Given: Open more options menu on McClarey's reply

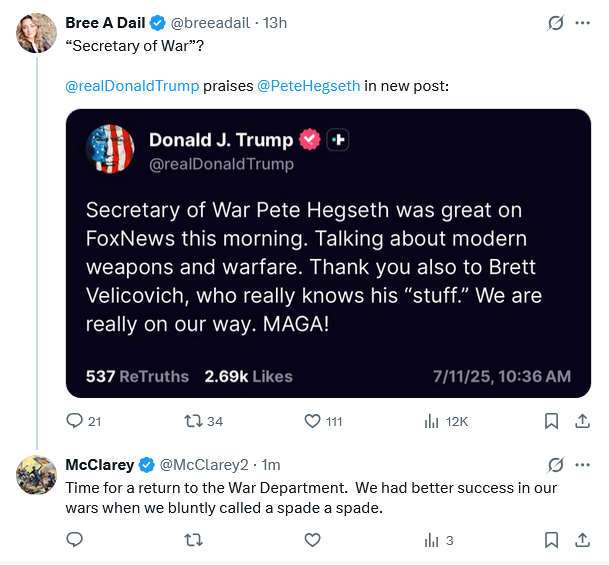Looking at the screenshot, I should coord(583,465).
